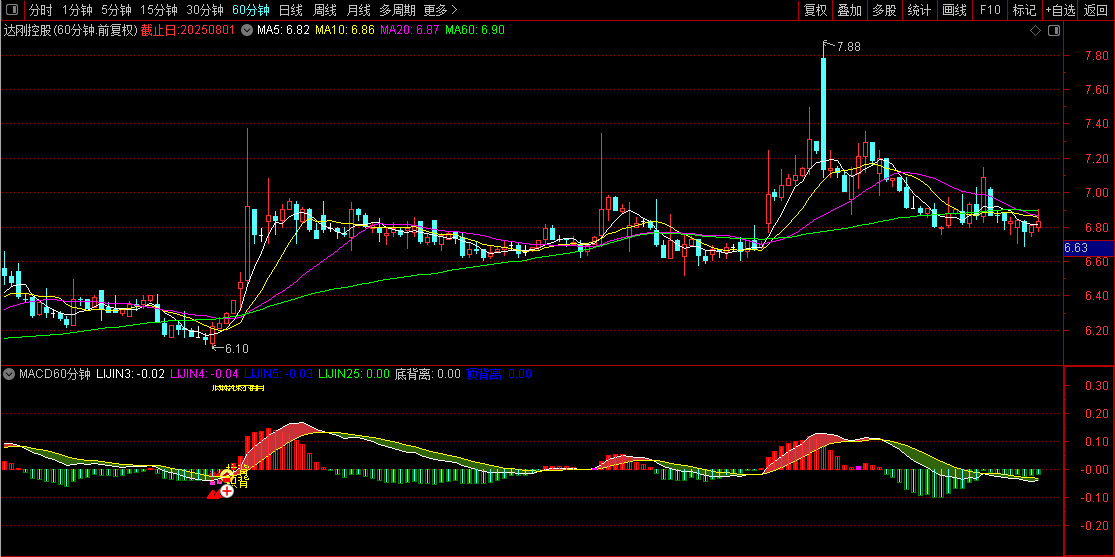
Task: Open the 多股 multi-stock view
Action: point(884,10)
